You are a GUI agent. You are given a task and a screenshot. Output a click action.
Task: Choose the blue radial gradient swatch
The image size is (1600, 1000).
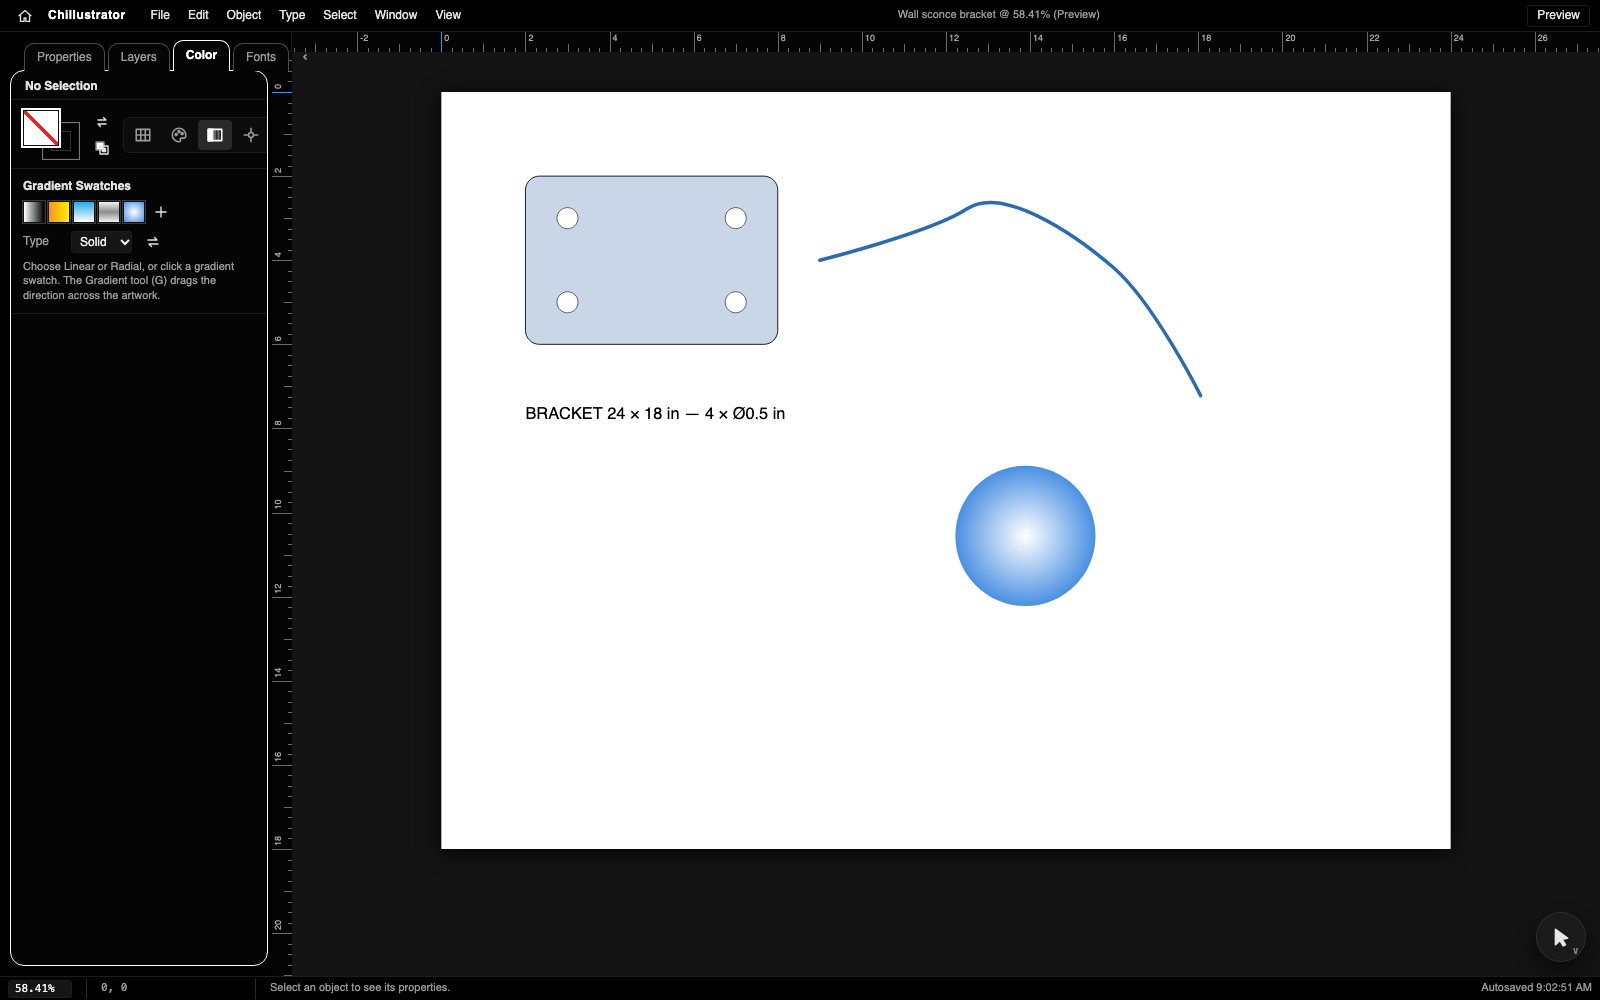tap(134, 212)
